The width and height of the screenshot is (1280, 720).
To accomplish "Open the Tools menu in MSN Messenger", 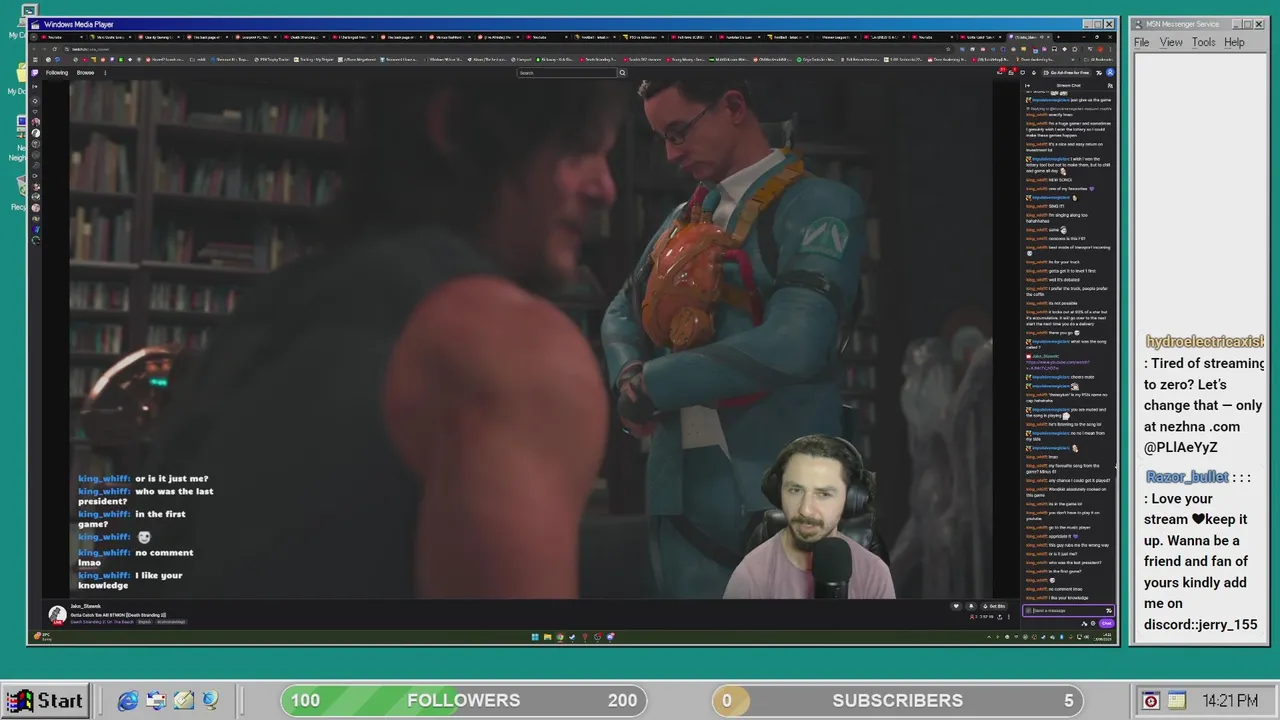I will pyautogui.click(x=1203, y=43).
